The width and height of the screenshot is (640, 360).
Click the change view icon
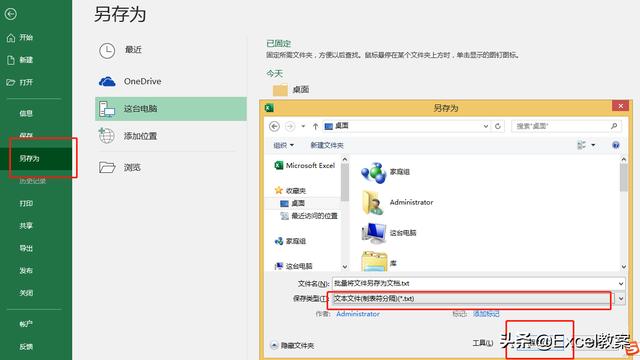582,145
